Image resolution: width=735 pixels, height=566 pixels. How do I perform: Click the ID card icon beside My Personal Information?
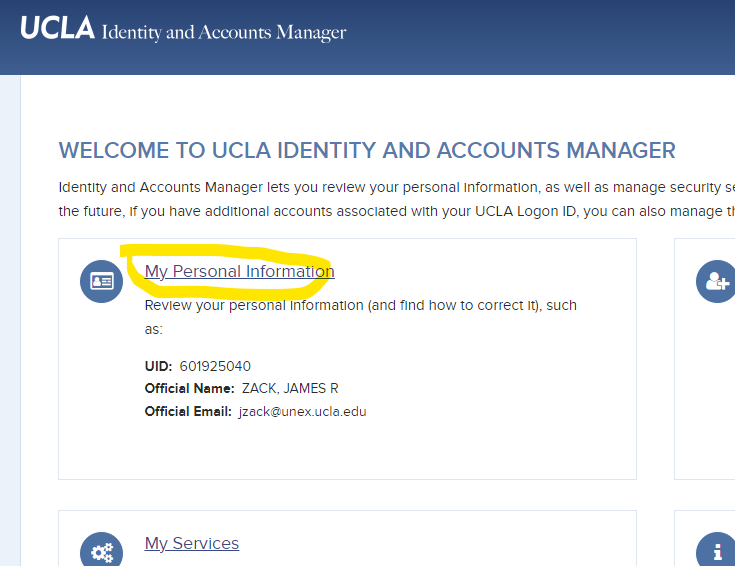101,281
